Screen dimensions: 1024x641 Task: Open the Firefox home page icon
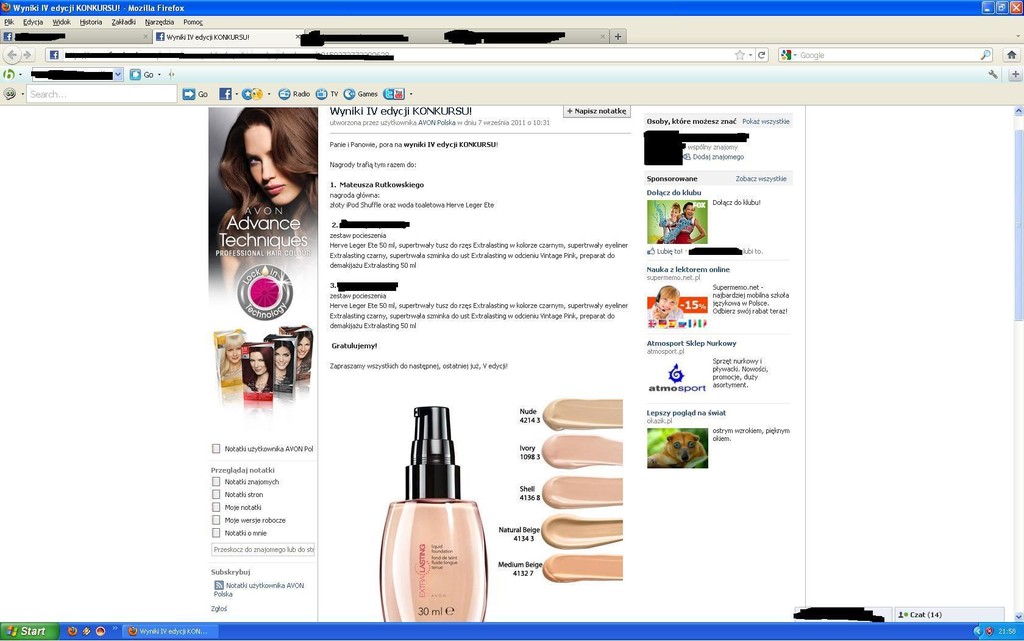pos(1012,55)
